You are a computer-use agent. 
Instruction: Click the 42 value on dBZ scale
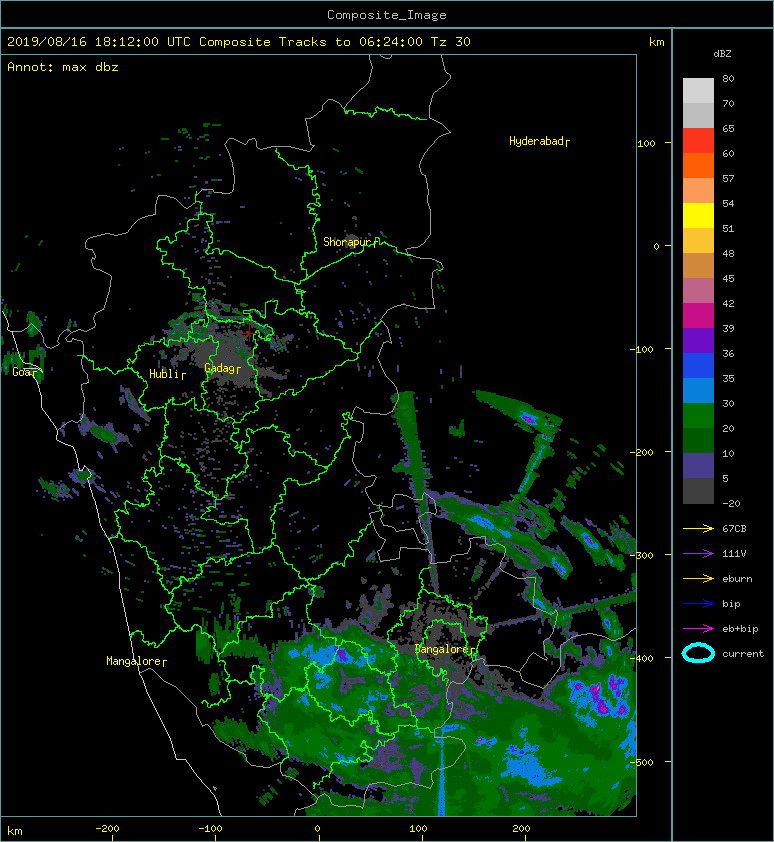pyautogui.click(x=728, y=303)
